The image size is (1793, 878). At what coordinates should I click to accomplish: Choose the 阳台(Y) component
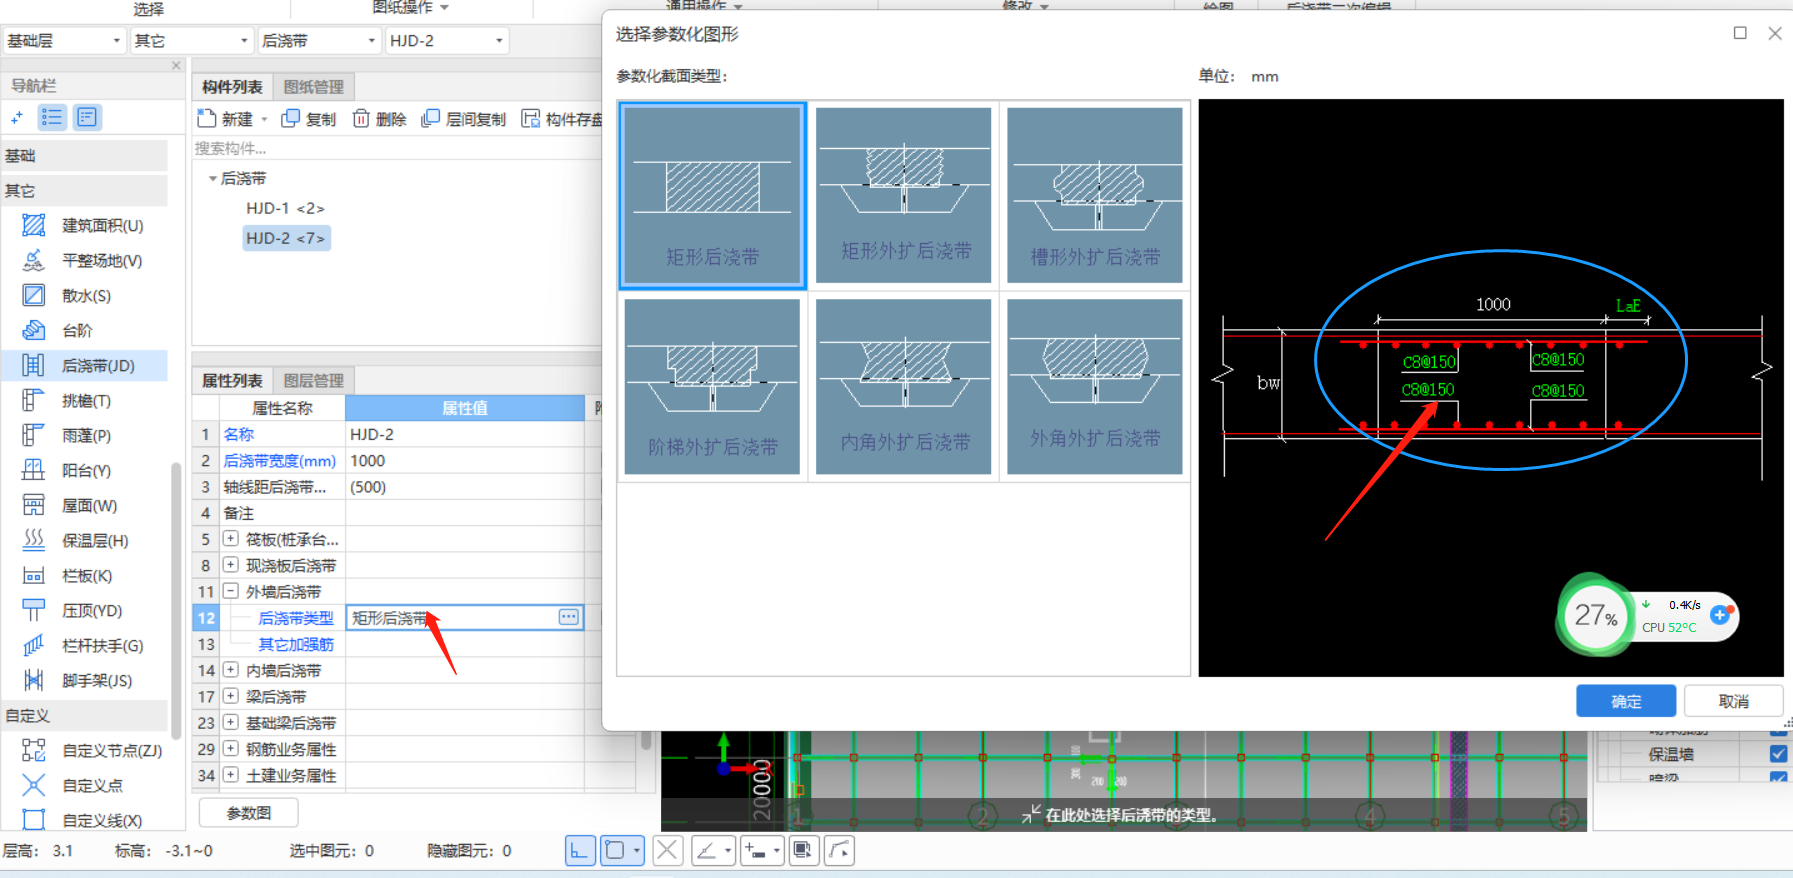coord(84,471)
